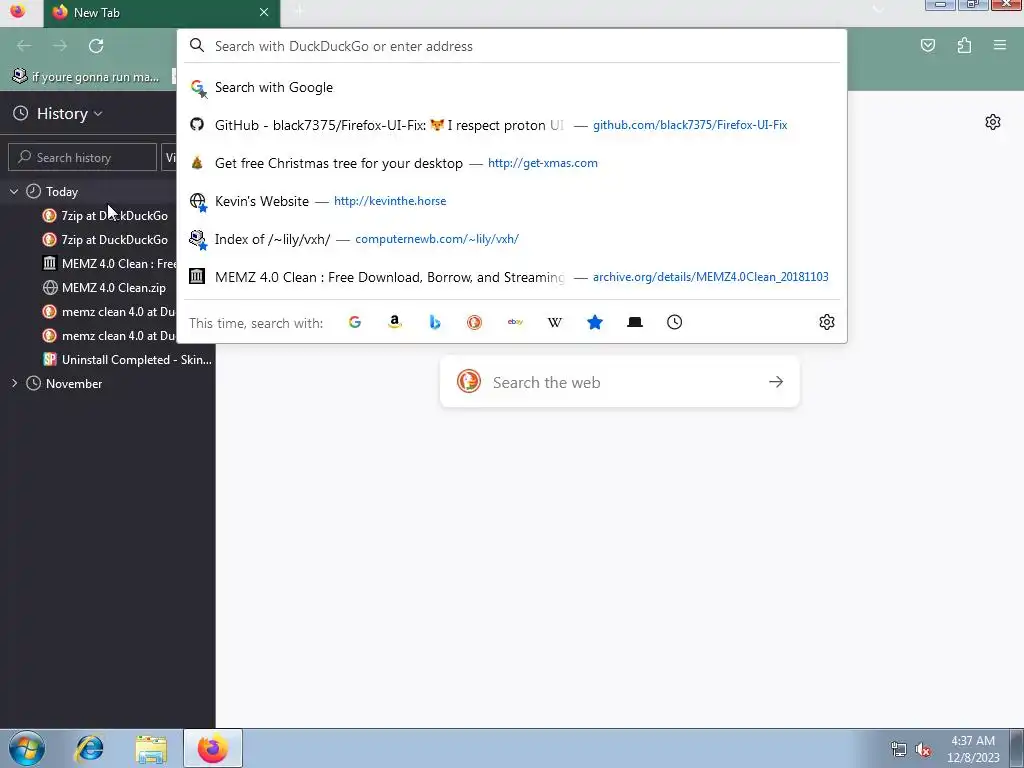Go forward with the right arrow button

pos(60,46)
